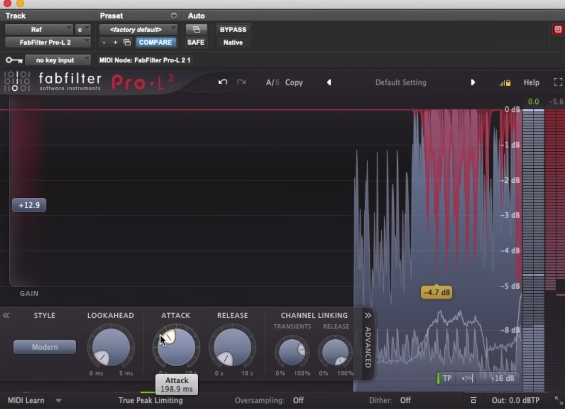Click the copy settings icon beside COMPARE
This screenshot has height=409, width=565.
[127, 43]
